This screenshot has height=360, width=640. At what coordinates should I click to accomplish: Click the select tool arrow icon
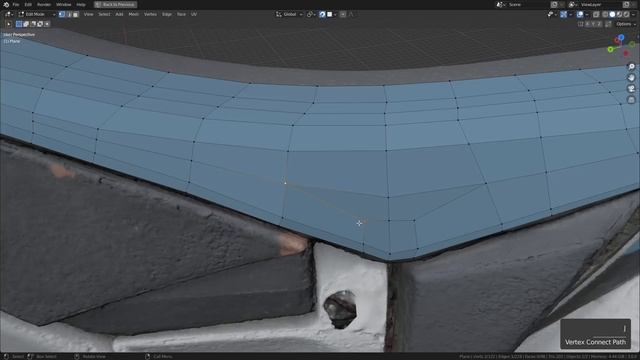click(x=8, y=24)
